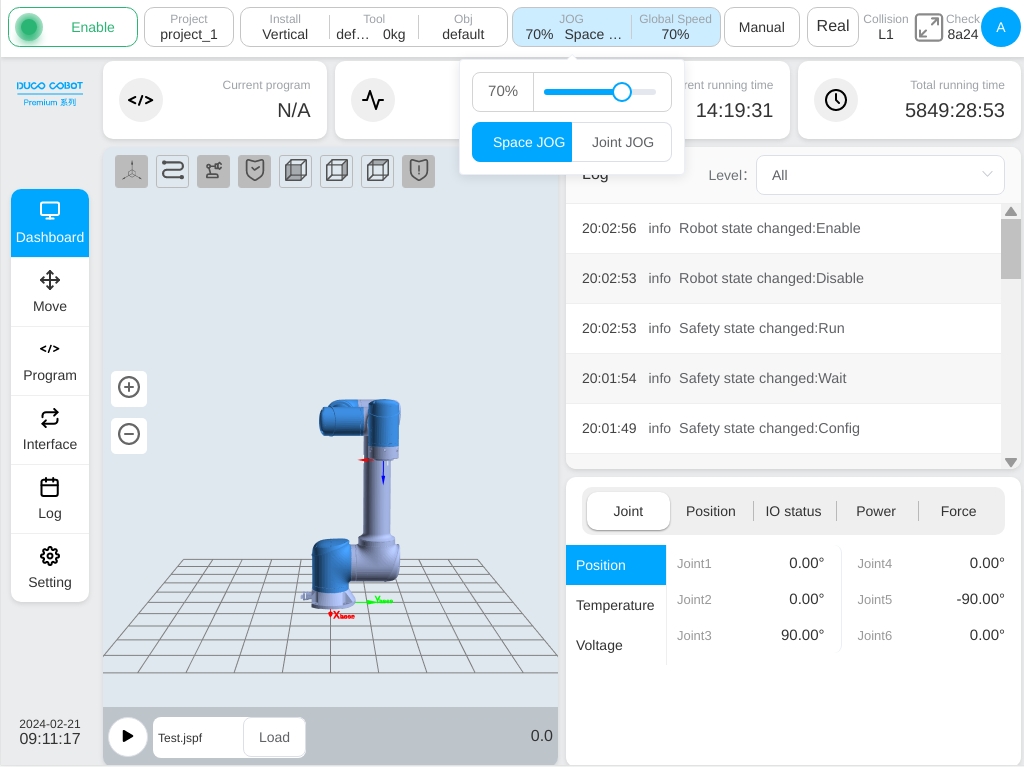1024x767 pixels.
Task: Play the loaded Test.jspf program
Action: coord(127,737)
